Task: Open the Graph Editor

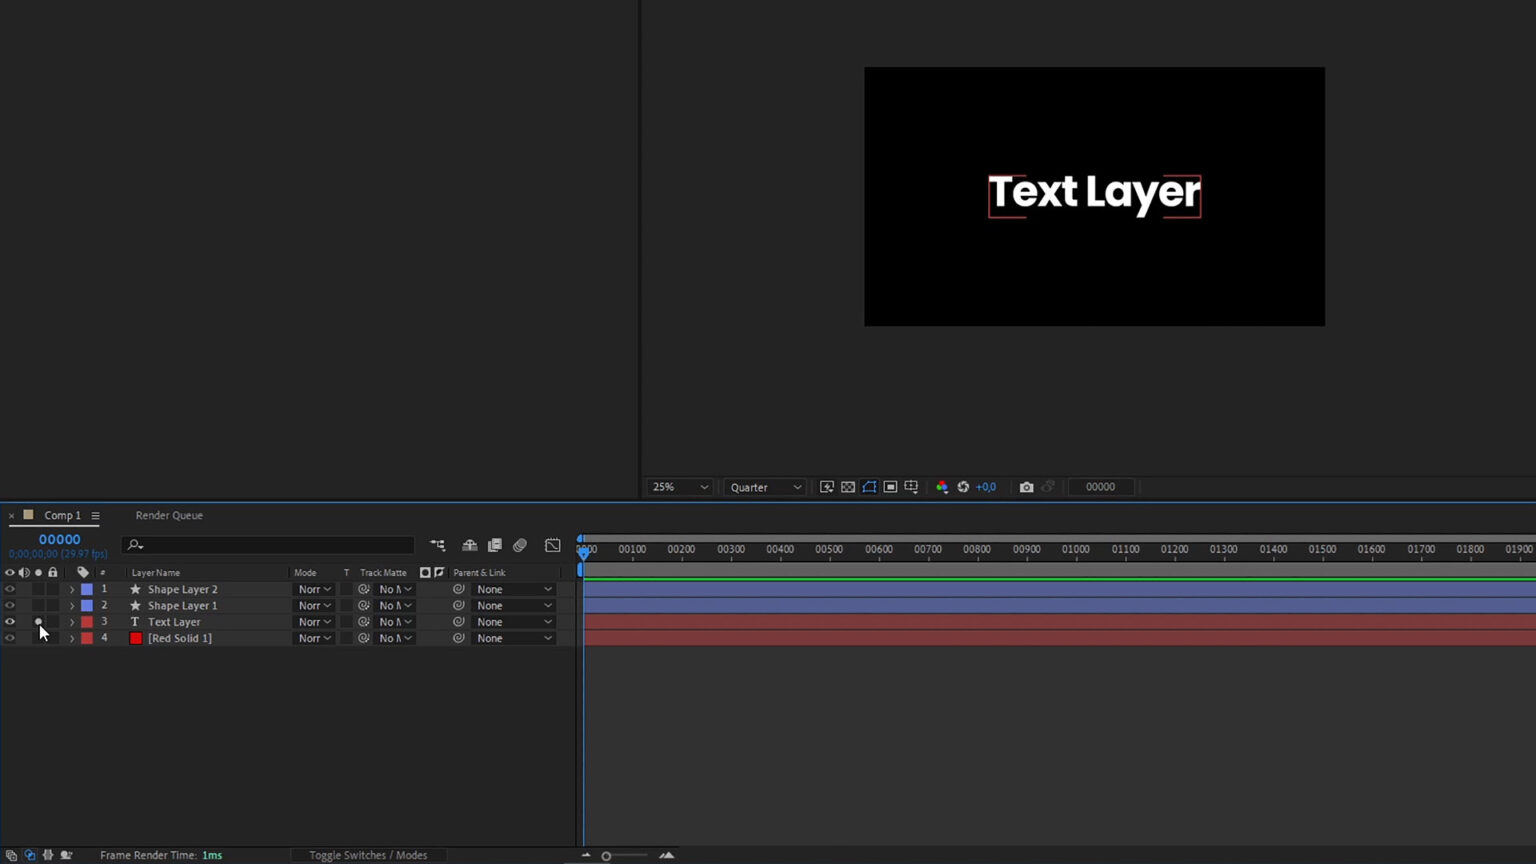Action: click(x=553, y=545)
